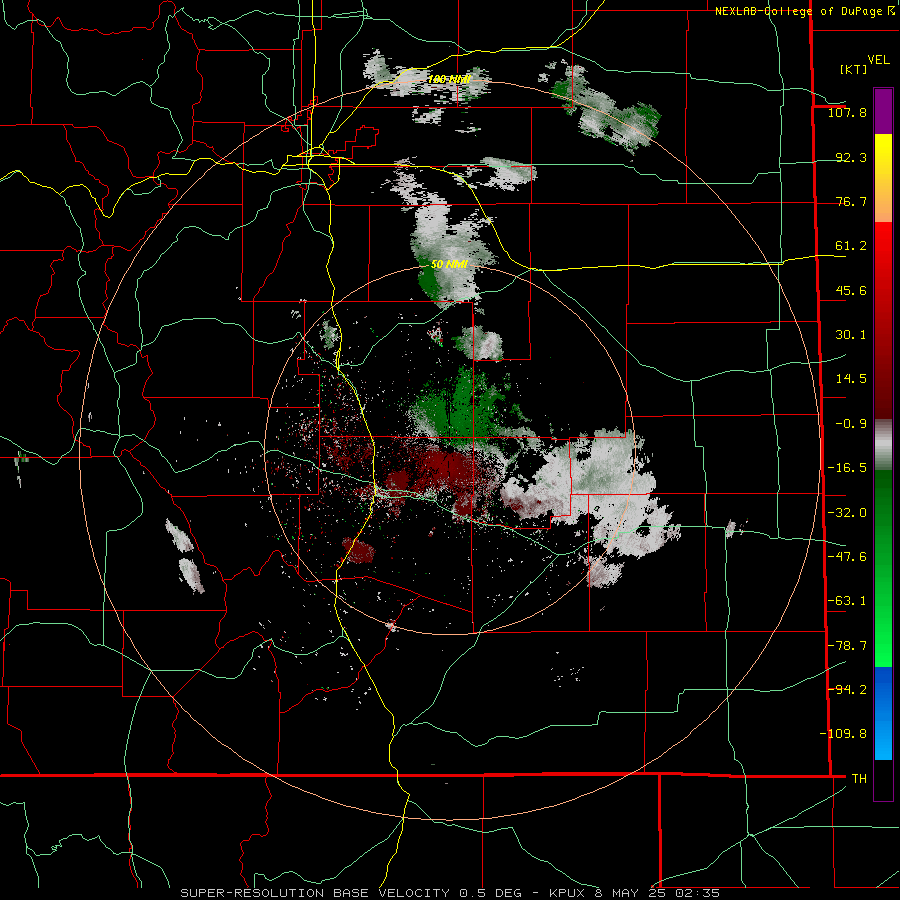This screenshot has height=900, width=900.
Task: Click the 107.8 scale value
Action: [x=847, y=112]
